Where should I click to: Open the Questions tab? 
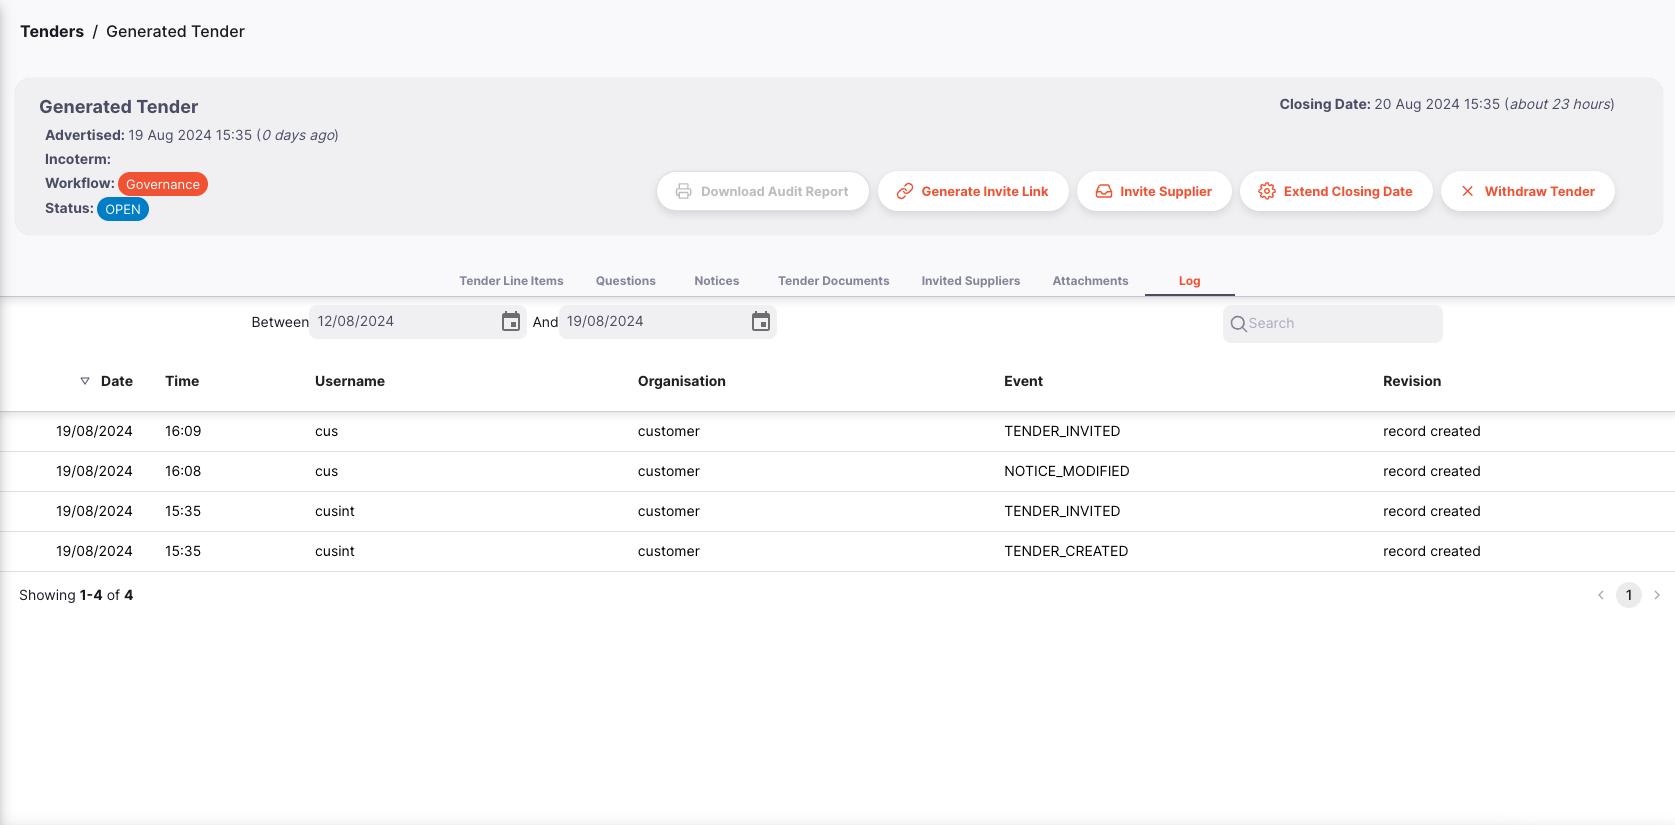click(626, 281)
